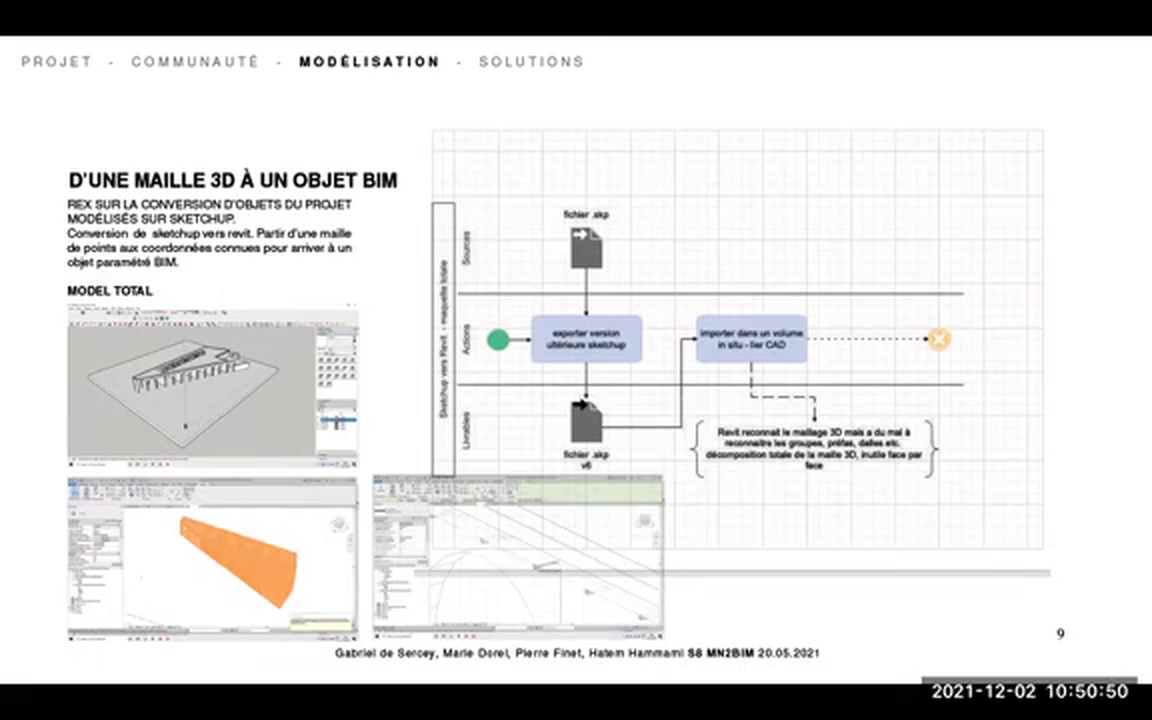Switch to the SOLUTIONS section
Screen dimensions: 1152x720
[531, 62]
